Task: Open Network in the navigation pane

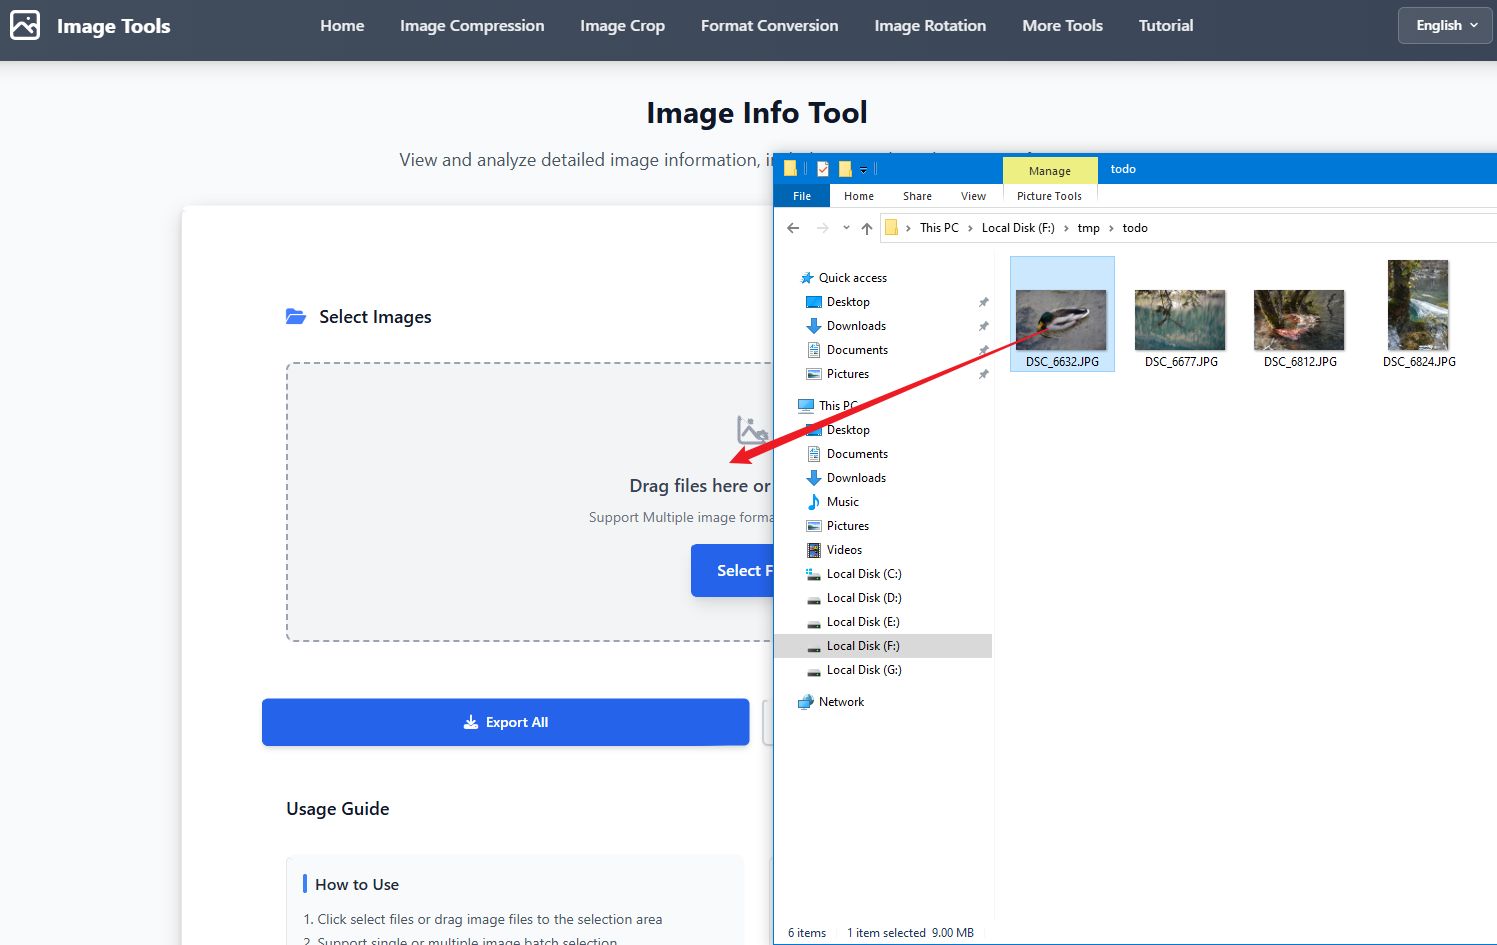Action: tap(841, 702)
